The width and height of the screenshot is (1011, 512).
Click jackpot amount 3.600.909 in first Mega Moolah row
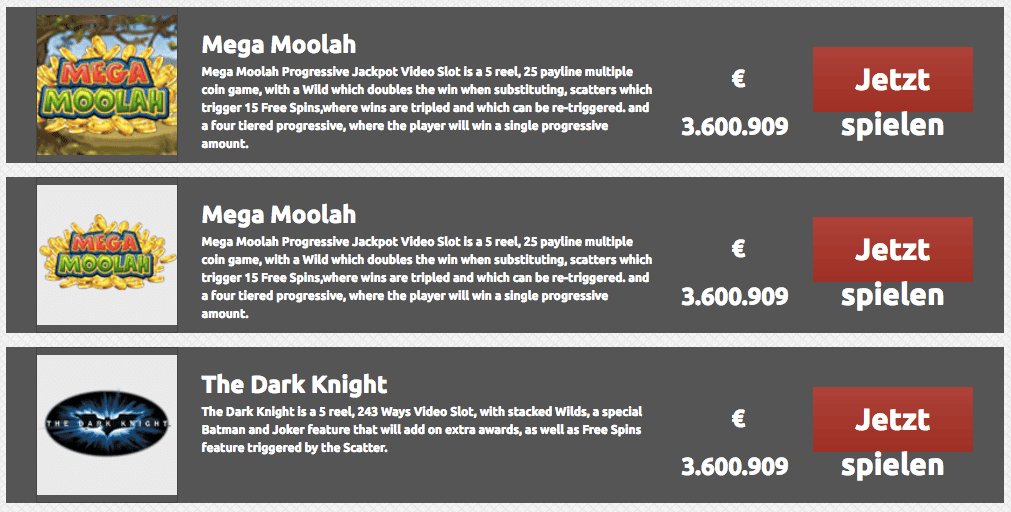click(x=735, y=126)
